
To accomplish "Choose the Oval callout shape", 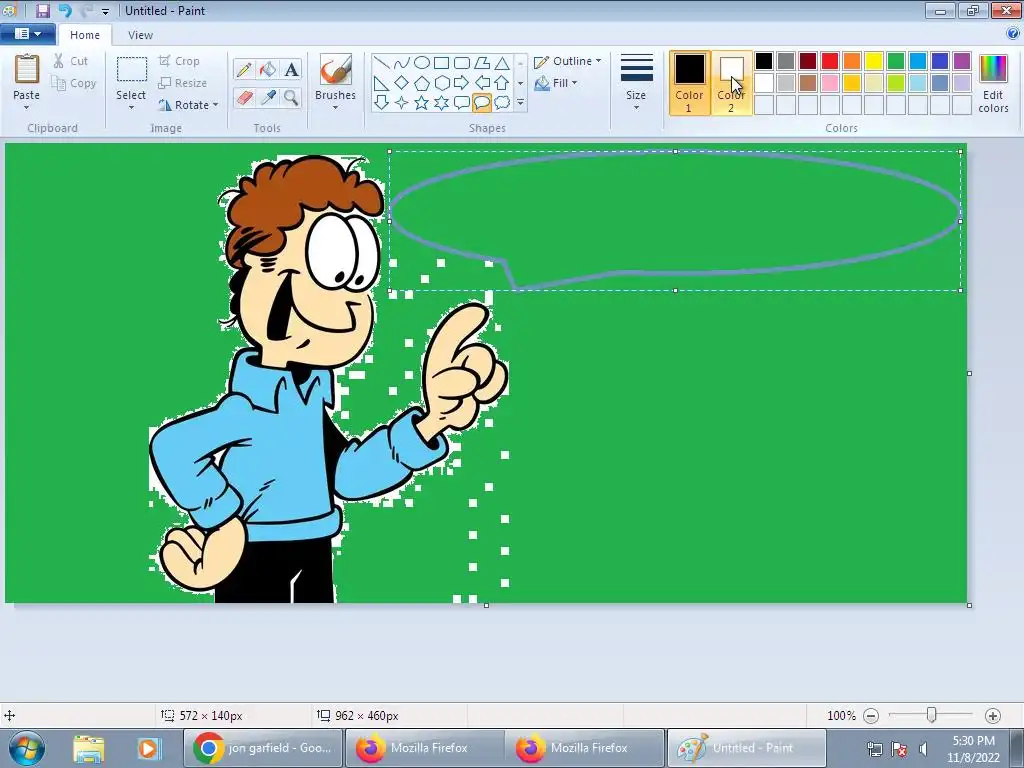I will (482, 103).
